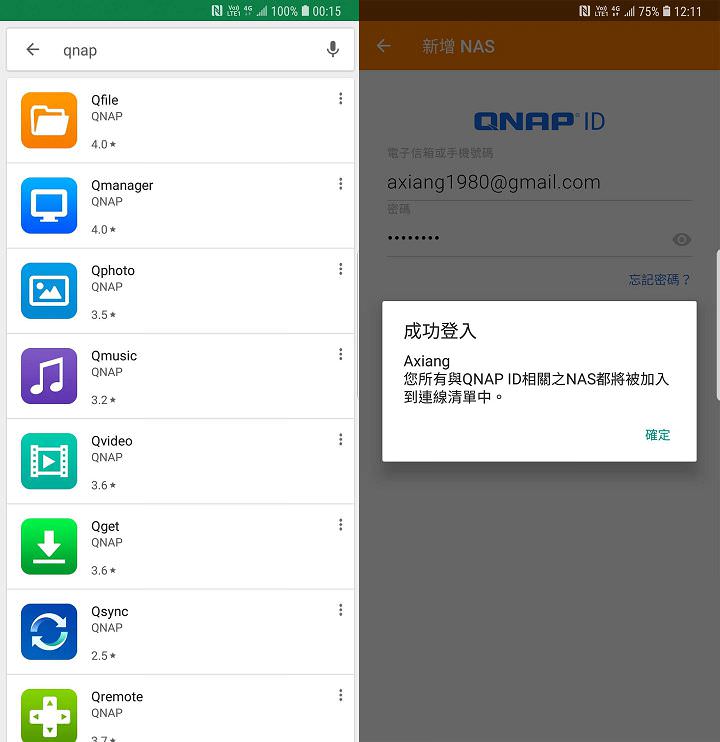This screenshot has width=720, height=742.
Task: Open more options menu for Qremote
Action: [x=341, y=695]
